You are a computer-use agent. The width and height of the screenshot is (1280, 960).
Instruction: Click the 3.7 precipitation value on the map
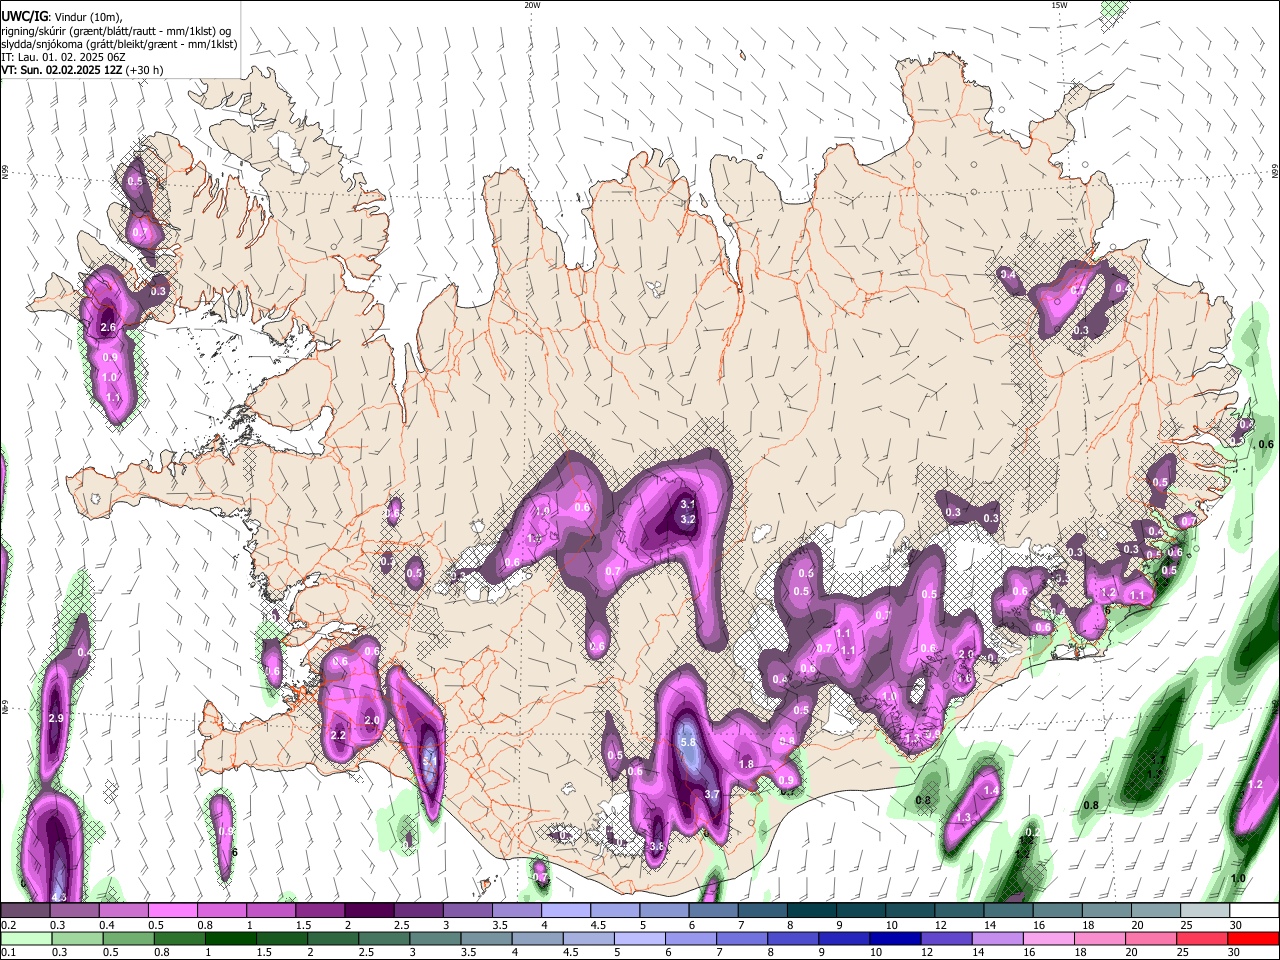(712, 794)
